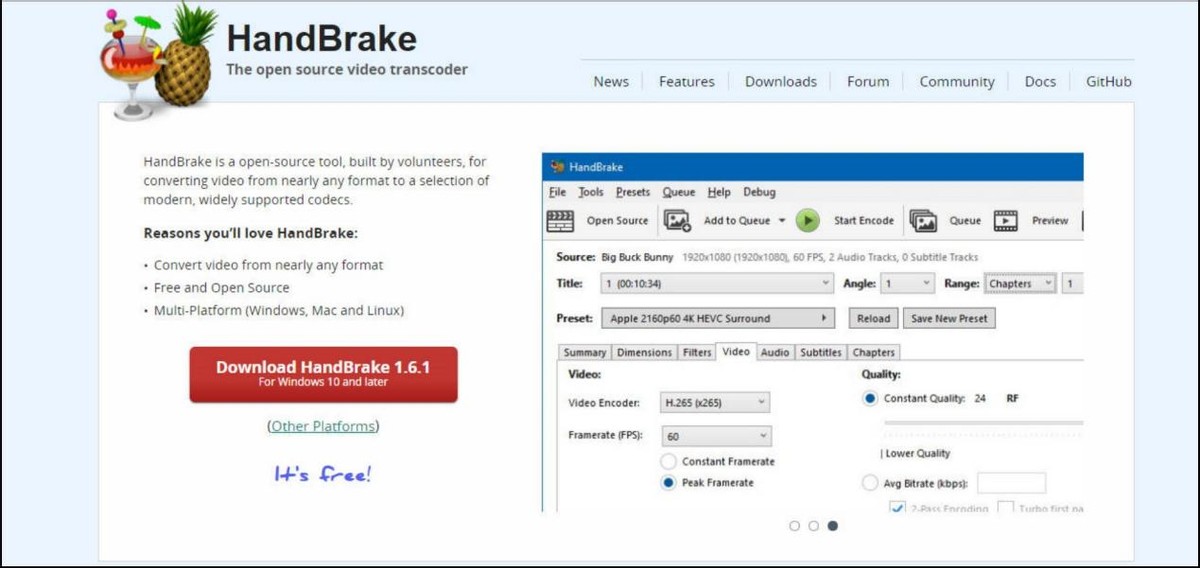Click the Download HandBrake 1.6.1 button
The image size is (1200, 568).
pos(323,374)
